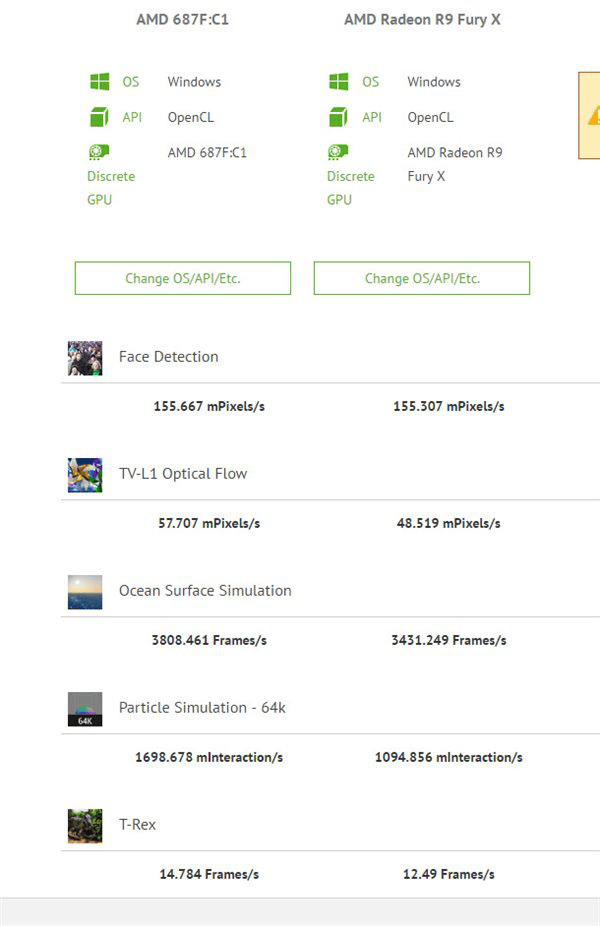This screenshot has height=926, width=600.
Task: Click the green API cube icon in left column
Action: (x=99, y=117)
